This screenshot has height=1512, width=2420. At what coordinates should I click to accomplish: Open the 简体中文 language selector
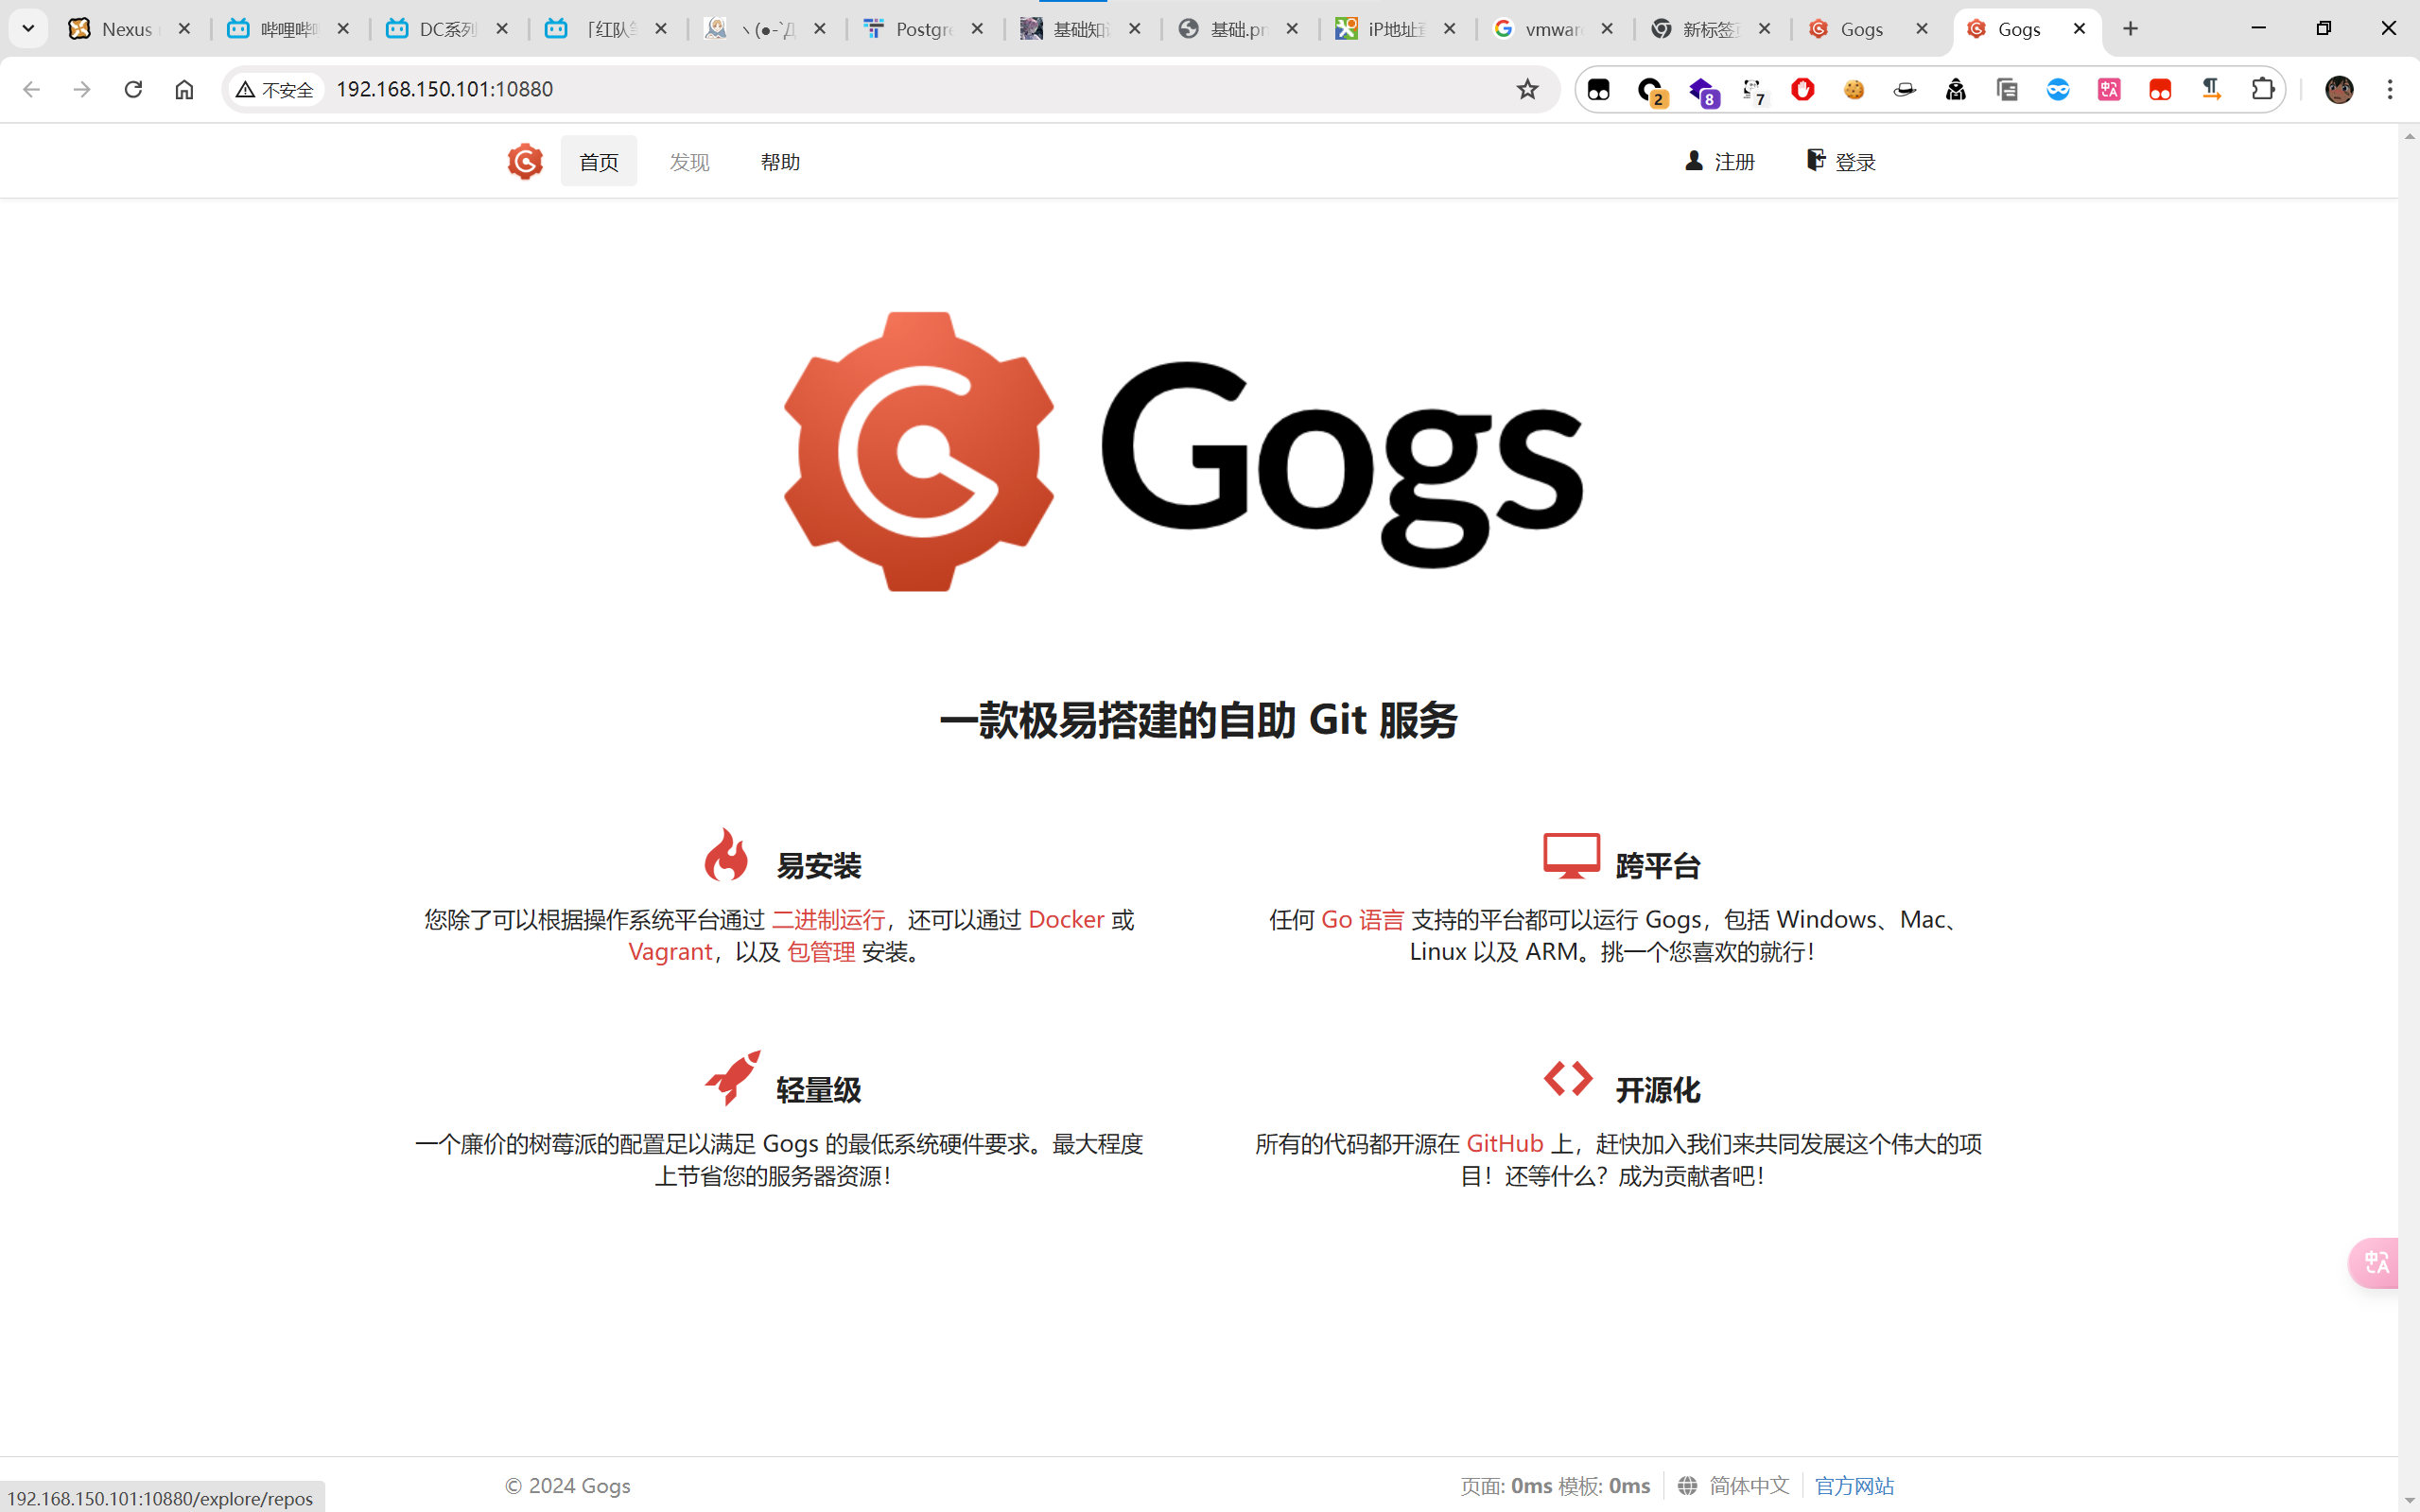point(1735,1486)
